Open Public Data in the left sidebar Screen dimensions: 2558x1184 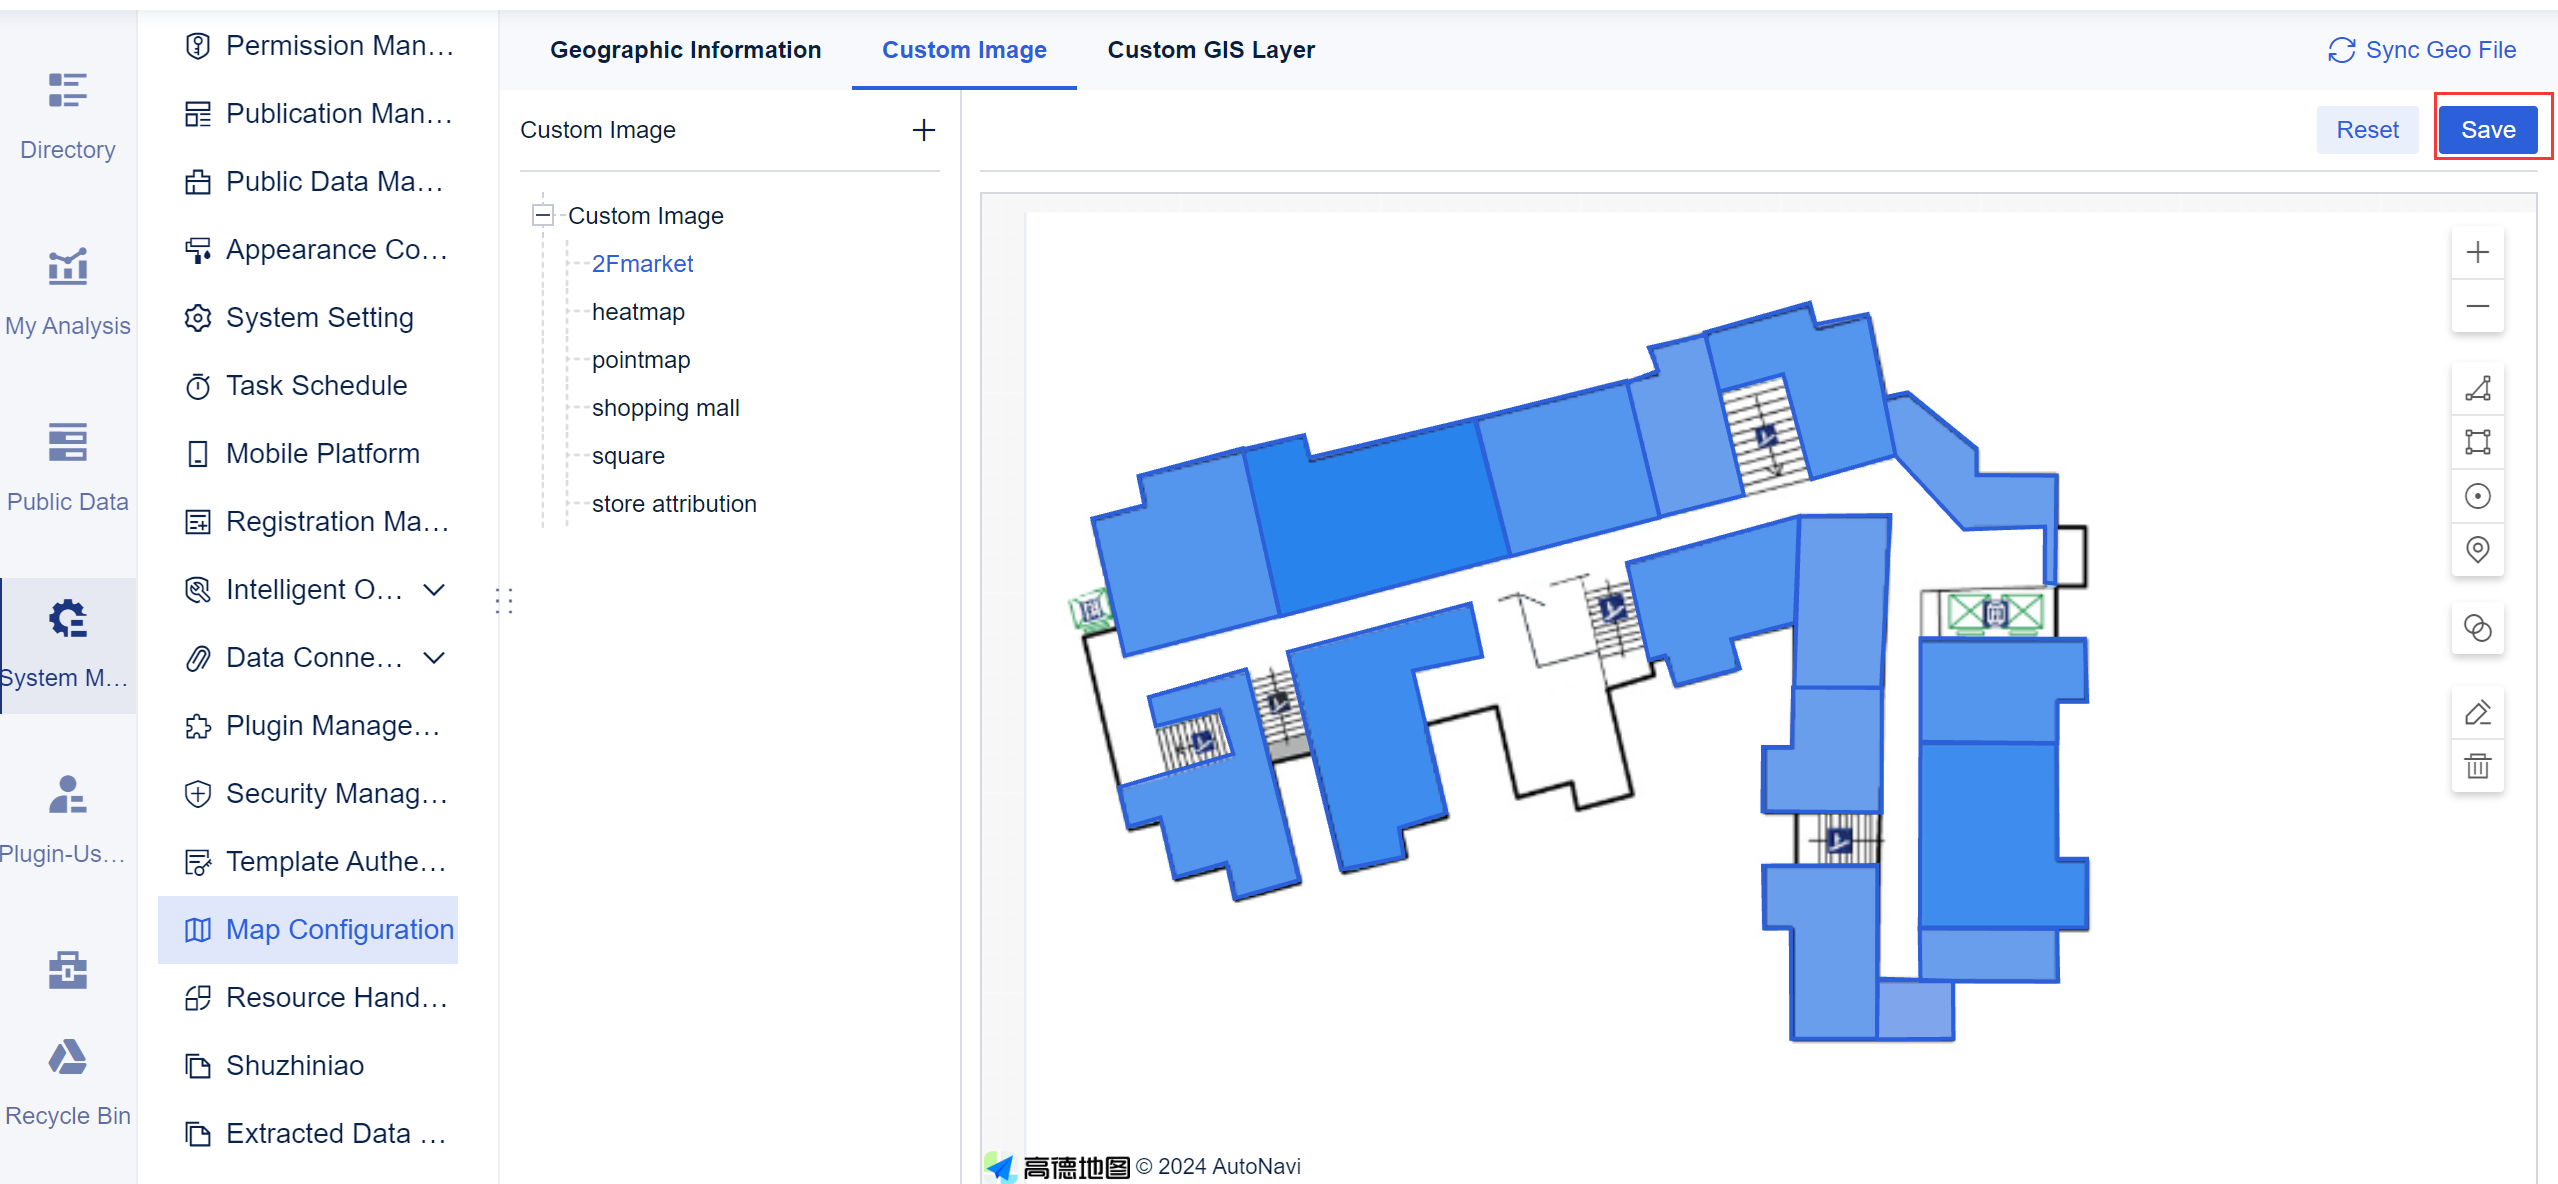(x=68, y=468)
